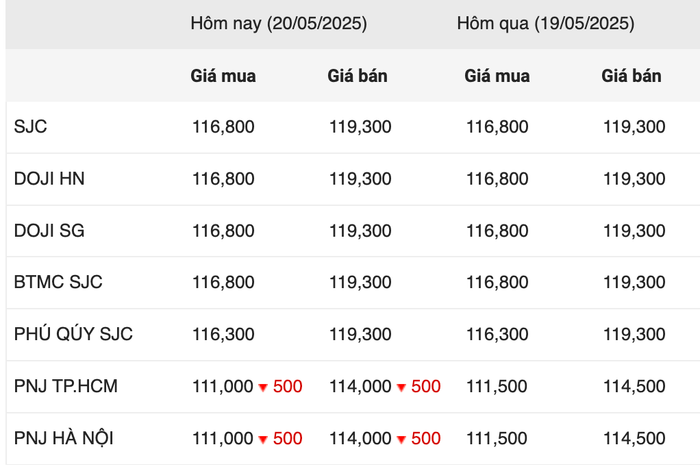Select the PHÚ QÚY SJC row label

[73, 334]
